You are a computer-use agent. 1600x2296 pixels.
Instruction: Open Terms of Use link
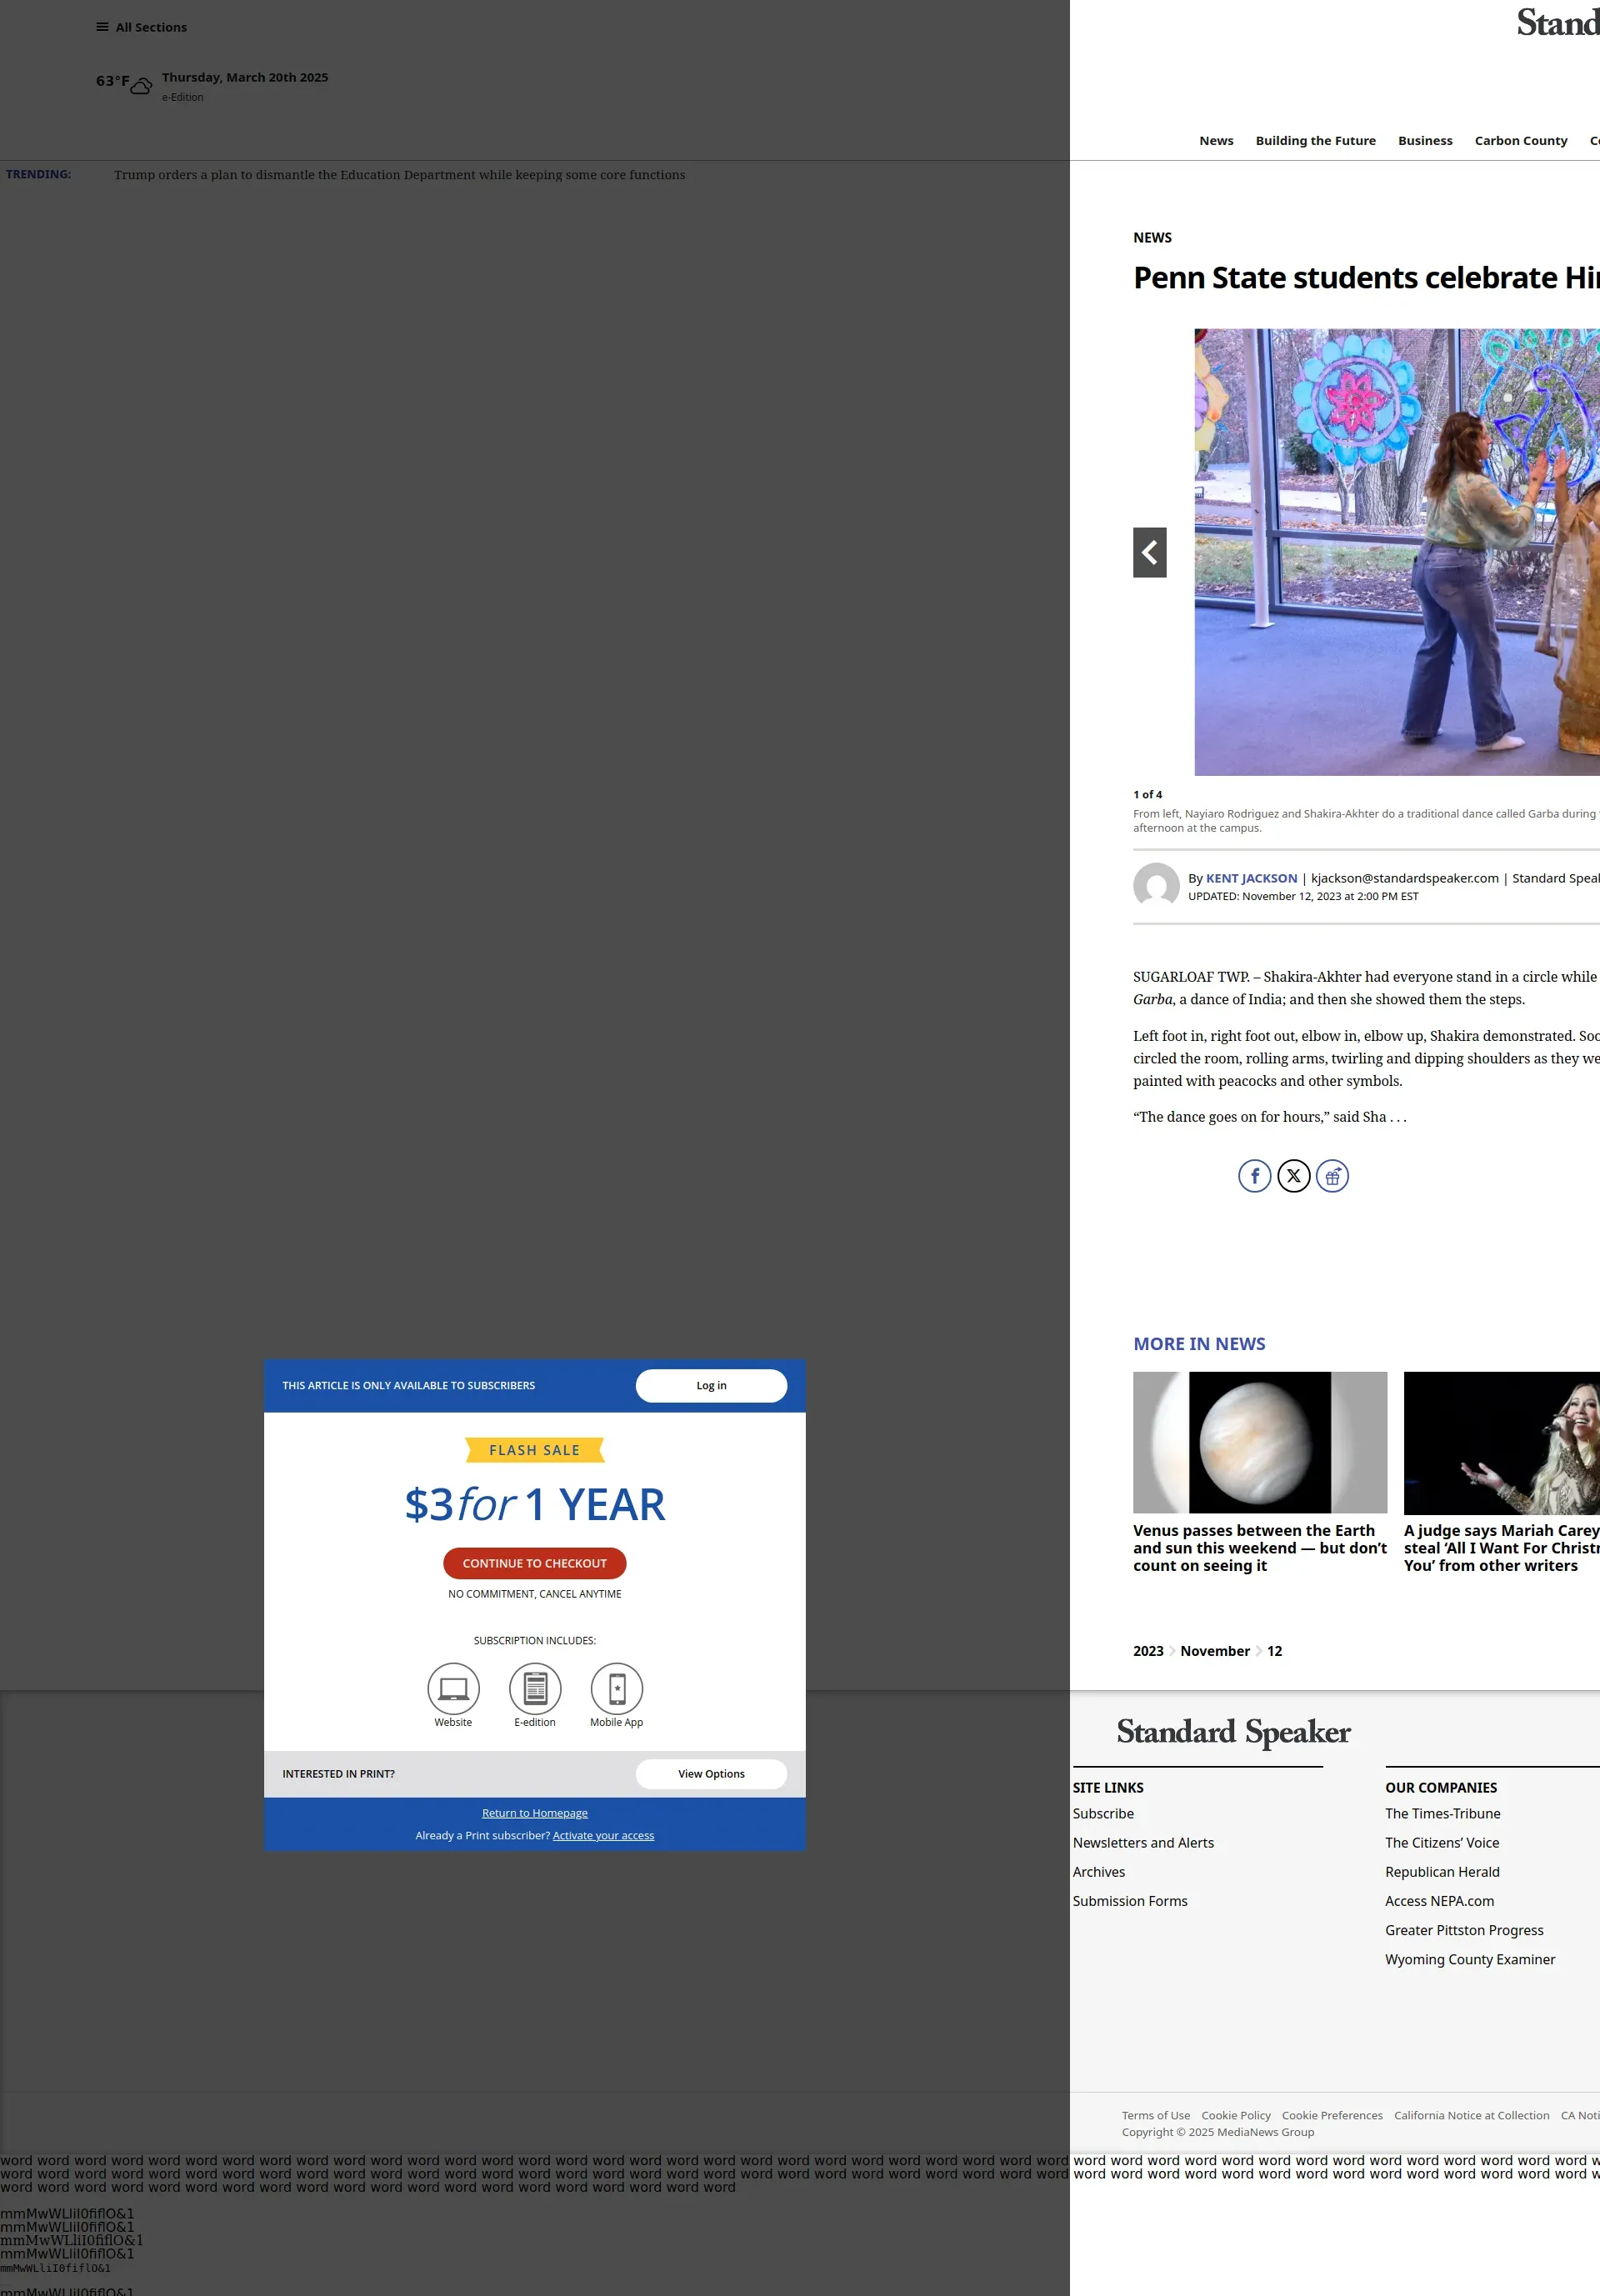1156,2115
